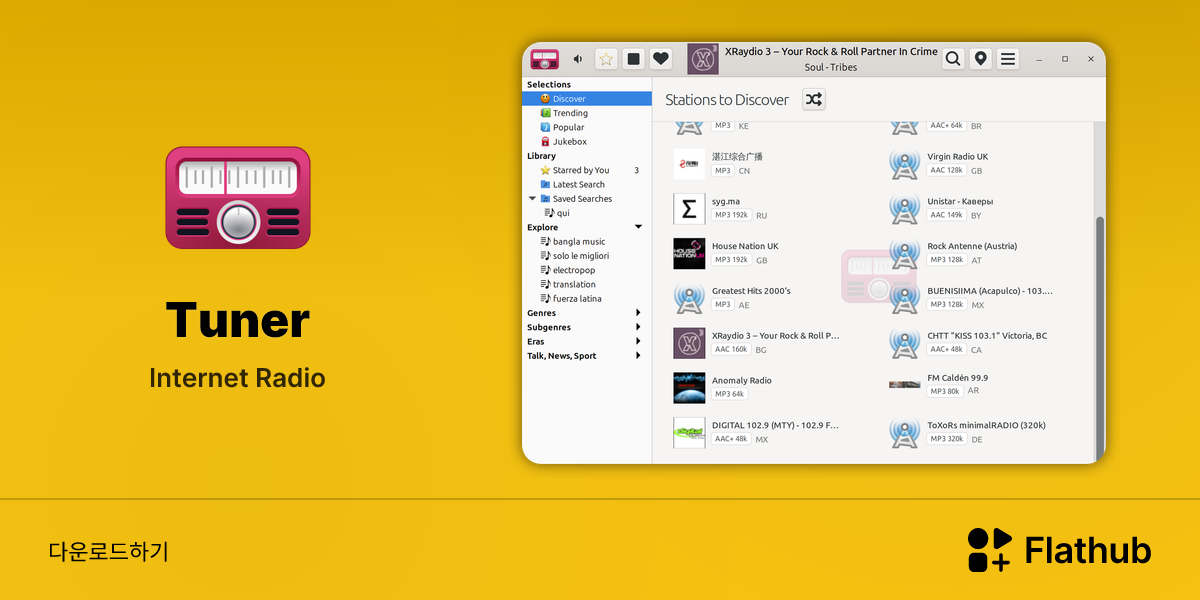Select the electropop explore entry
The width and height of the screenshot is (1200, 600).
[x=587, y=270]
